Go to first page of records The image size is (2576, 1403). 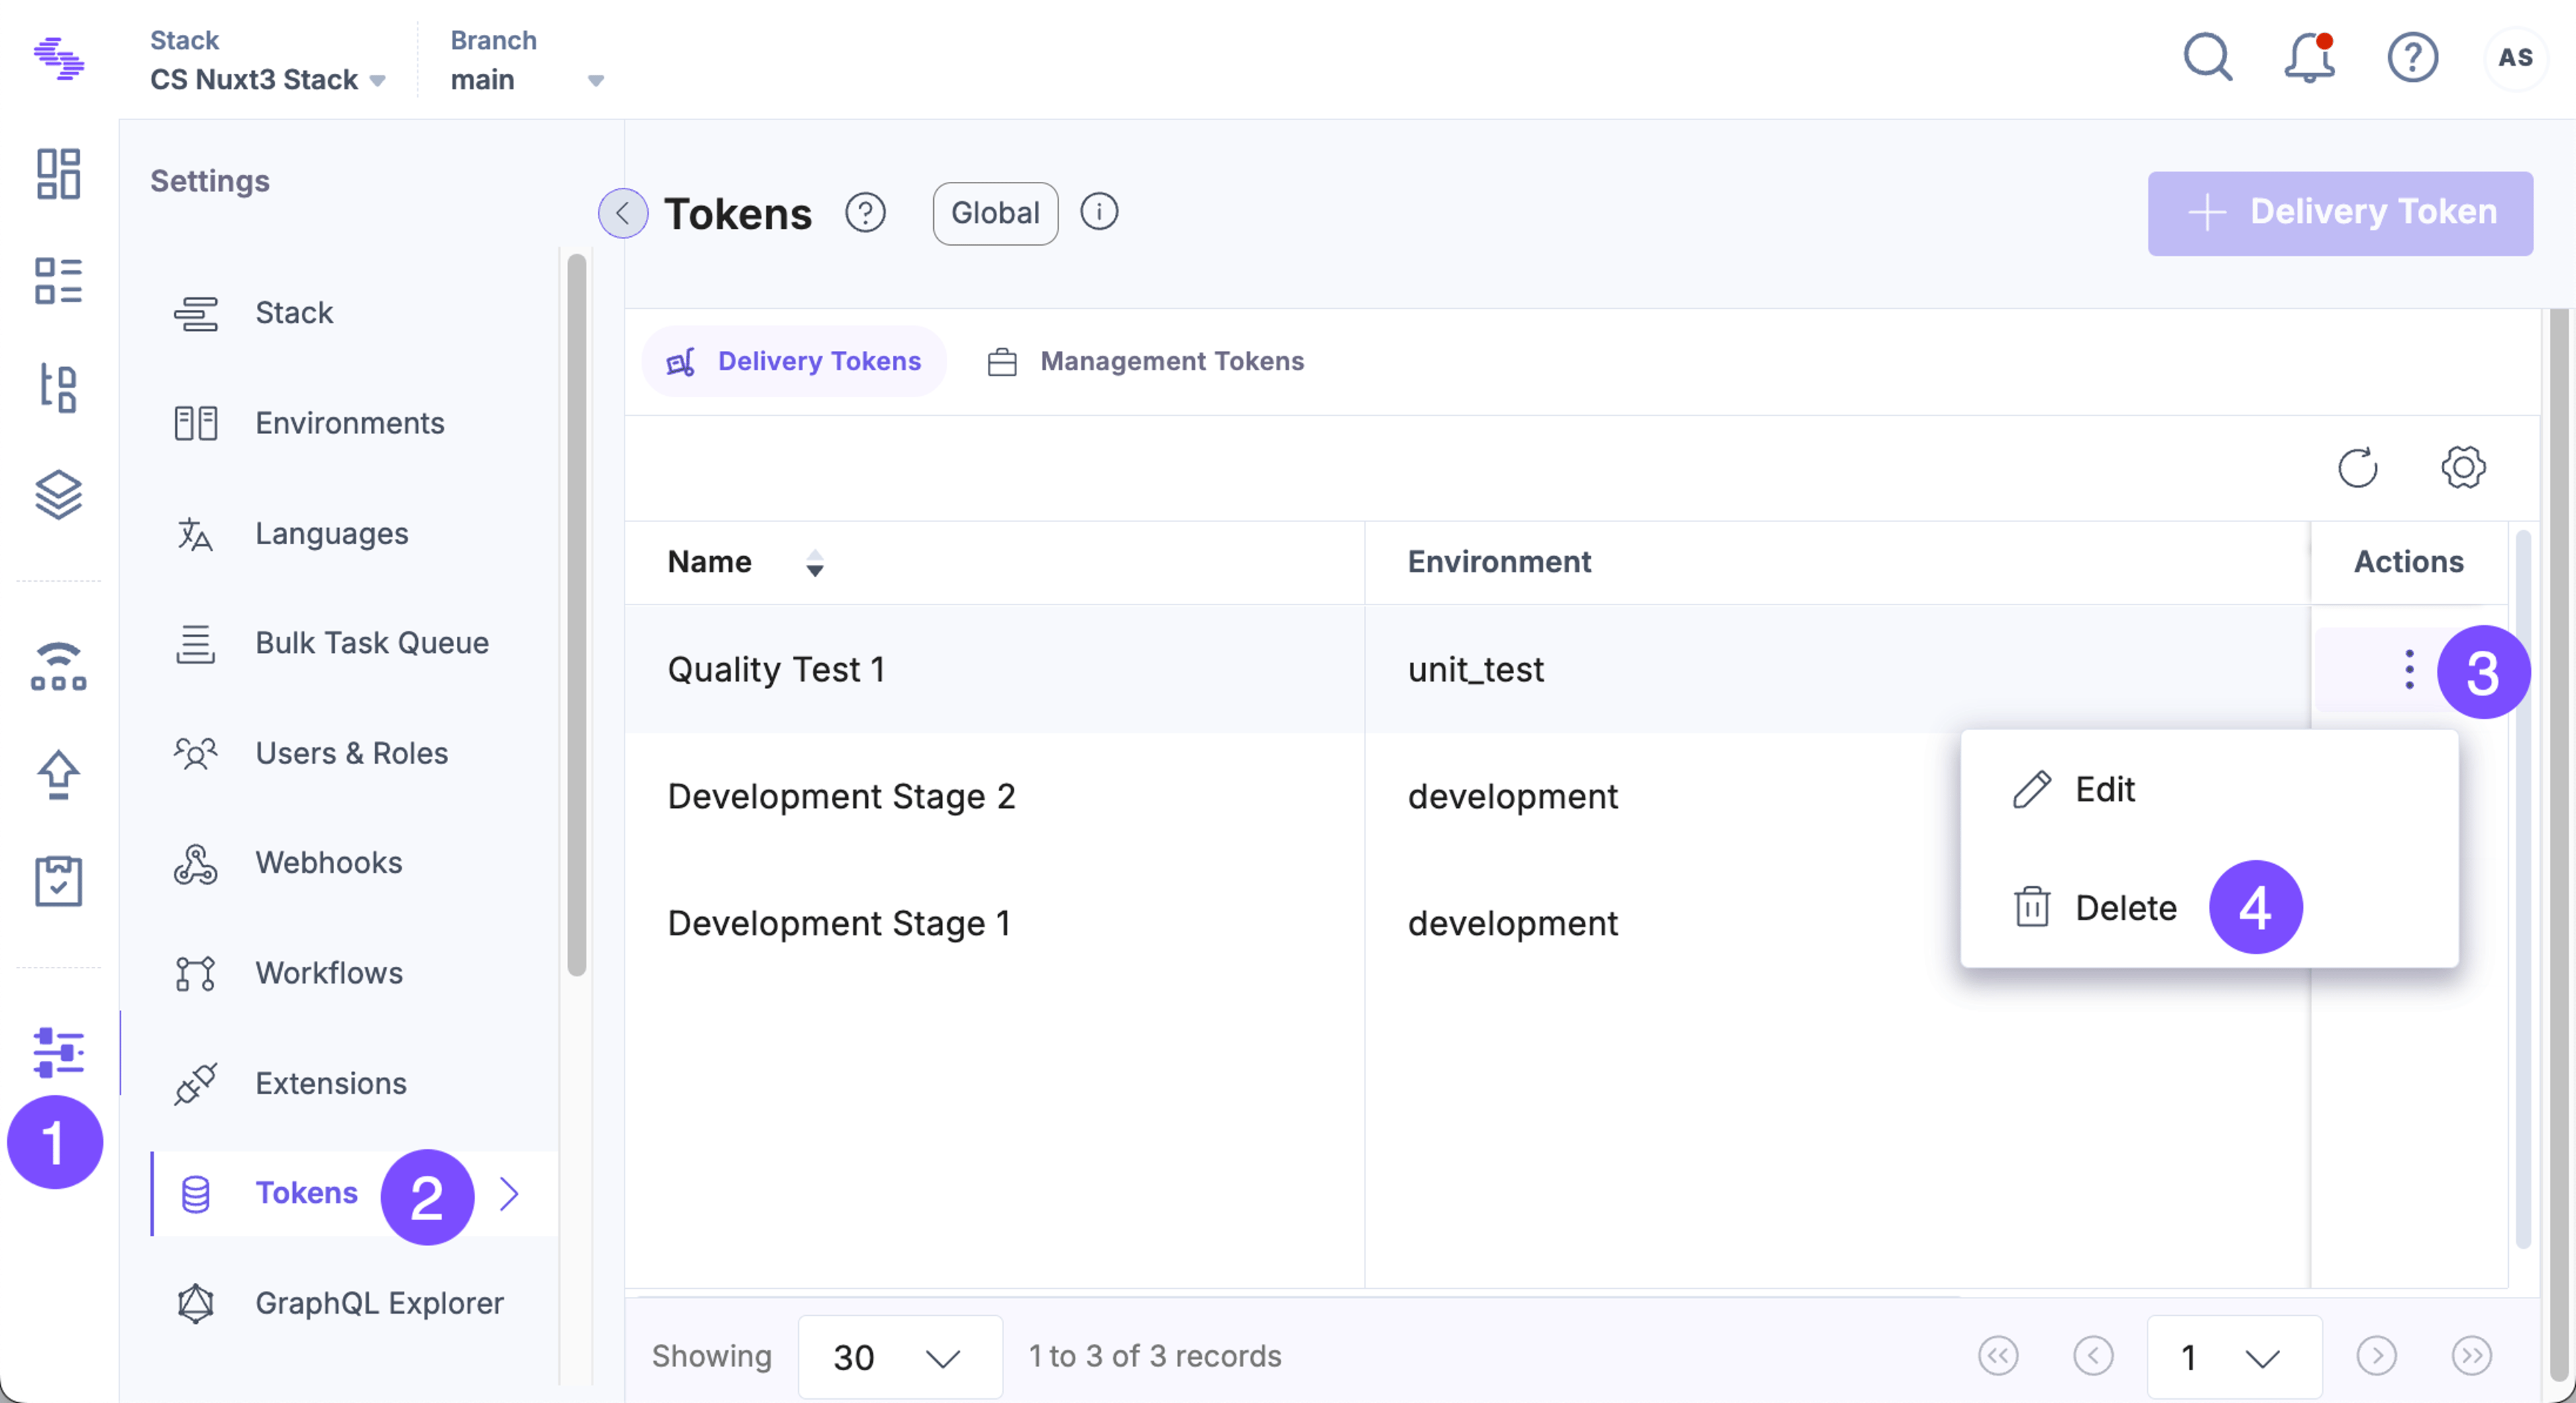[1998, 1356]
